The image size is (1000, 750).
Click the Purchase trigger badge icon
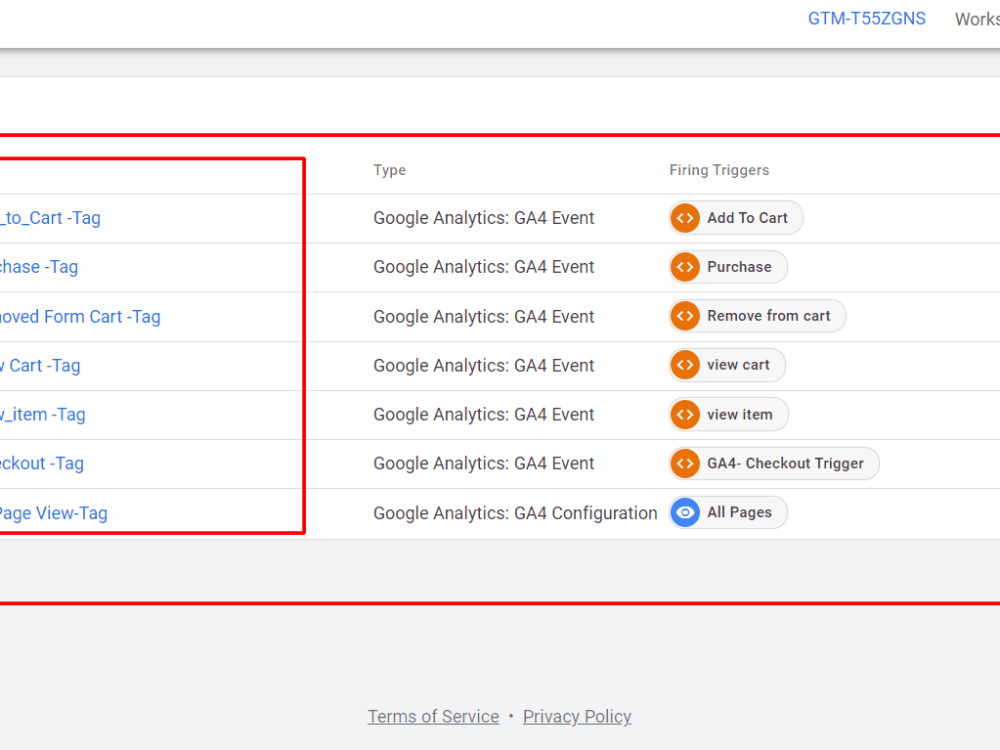684,266
